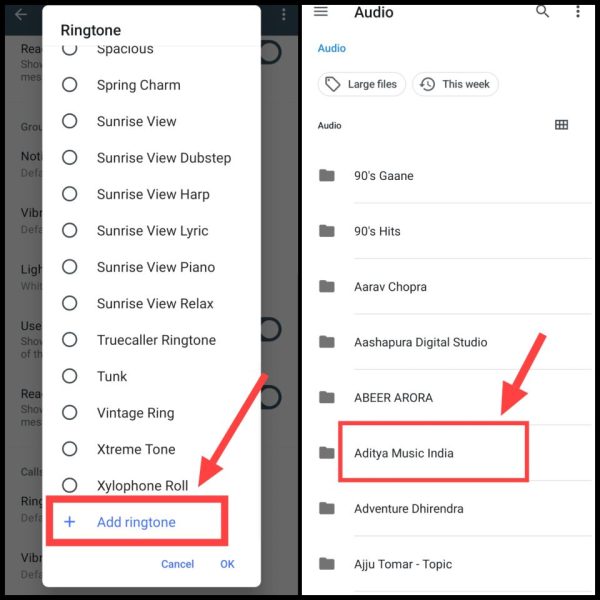This screenshot has height=600, width=600.
Task: Tap the back arrow in settings
Action: [21, 15]
